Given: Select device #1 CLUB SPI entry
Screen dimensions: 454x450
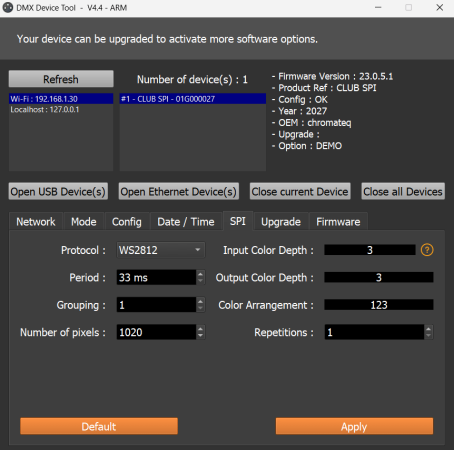Looking at the screenshot, I should click(193, 99).
